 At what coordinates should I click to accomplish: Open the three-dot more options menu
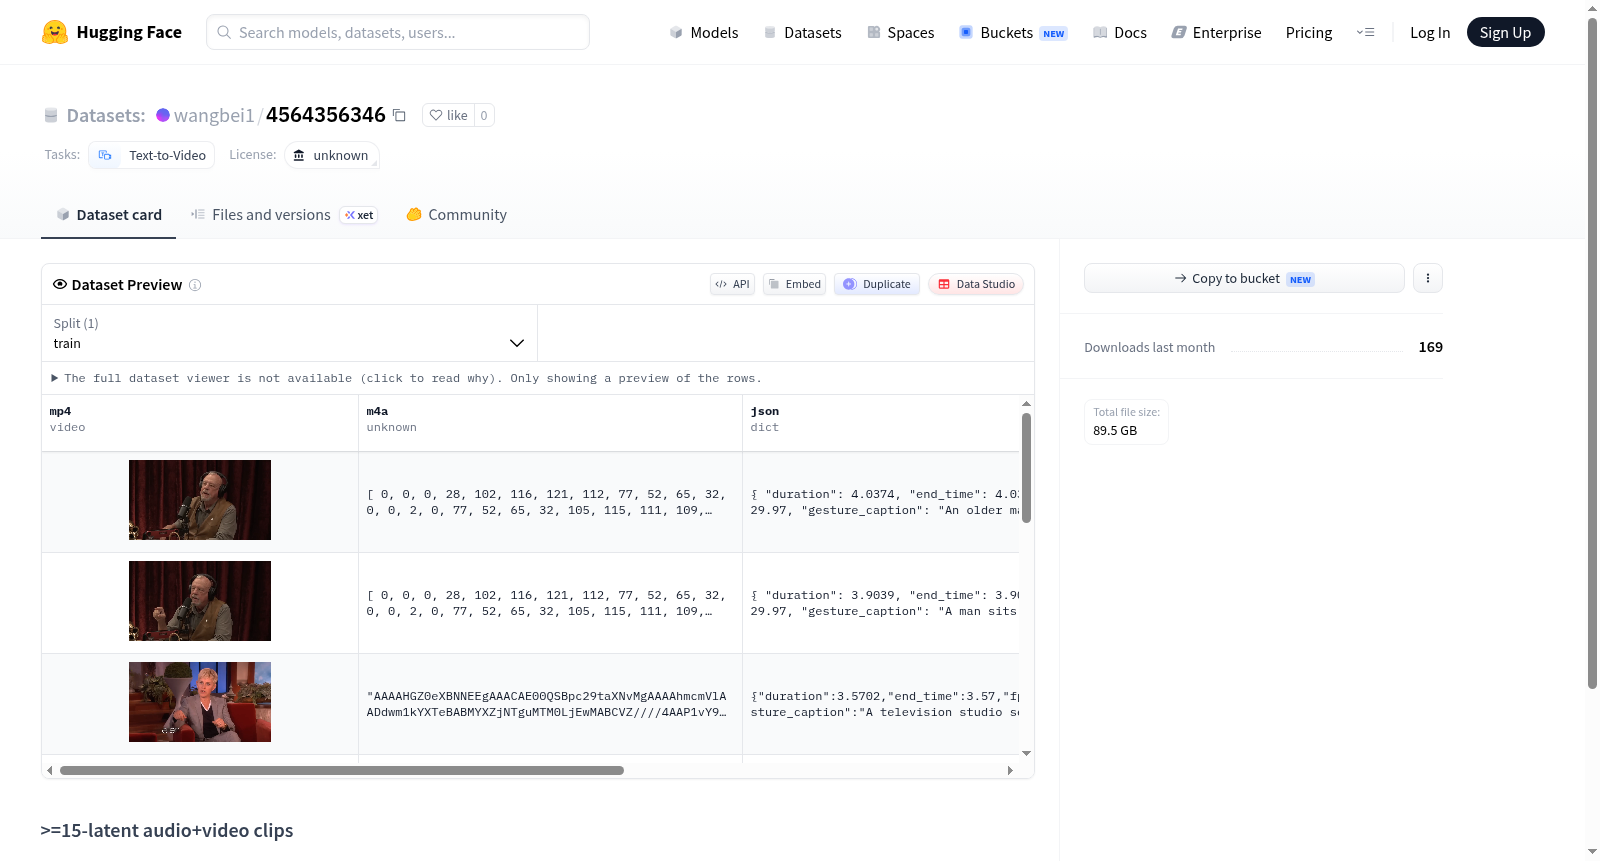click(1428, 278)
